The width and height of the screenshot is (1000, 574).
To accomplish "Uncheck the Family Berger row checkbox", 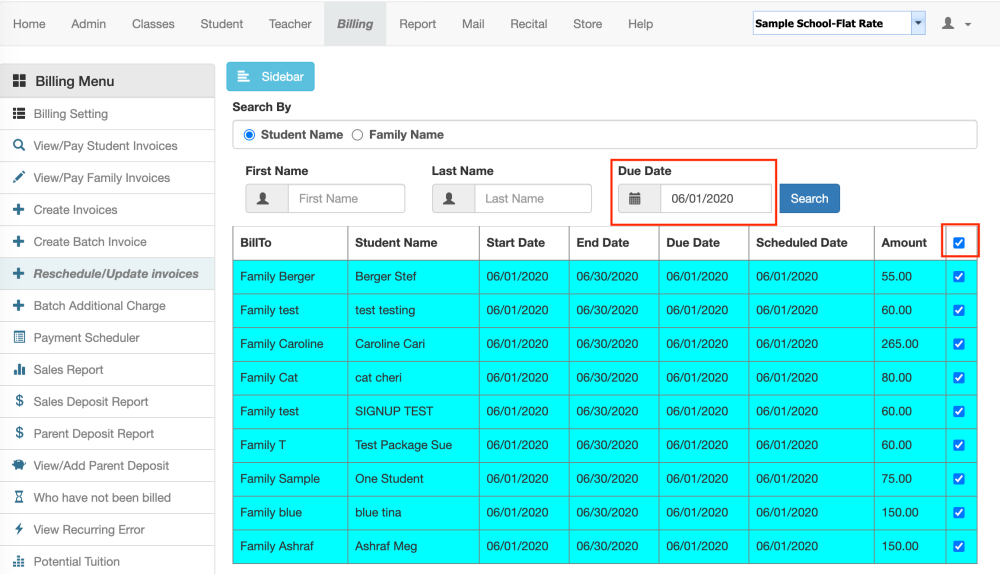I will pyautogui.click(x=959, y=276).
